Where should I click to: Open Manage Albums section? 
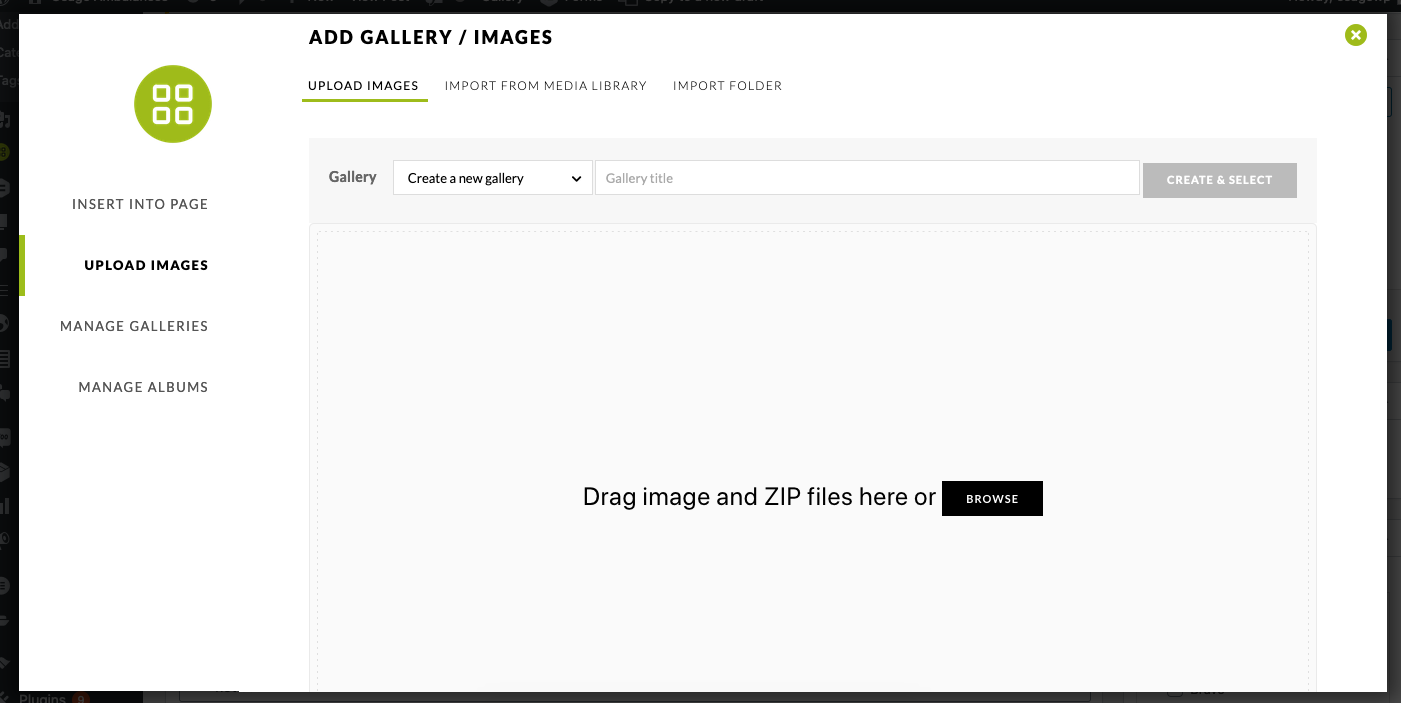click(x=143, y=387)
